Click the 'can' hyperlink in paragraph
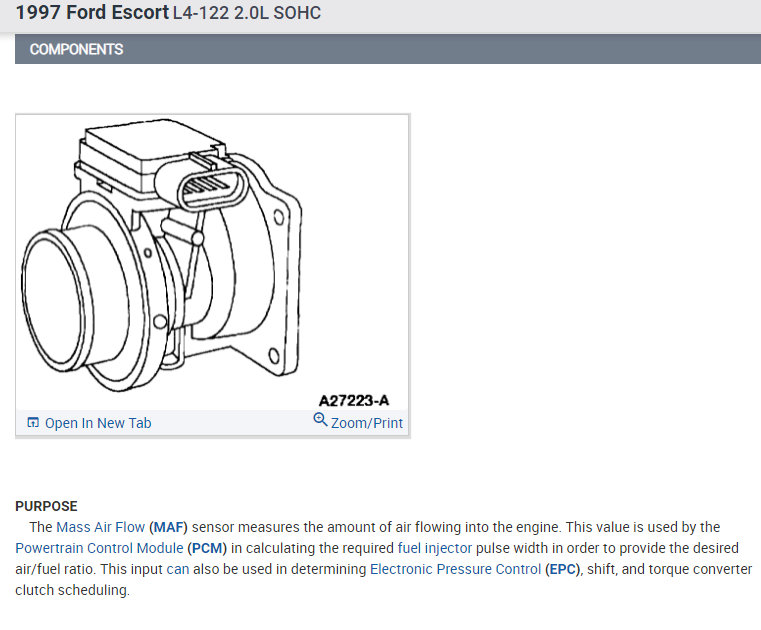Viewport: 761px width, 630px height. click(178, 569)
